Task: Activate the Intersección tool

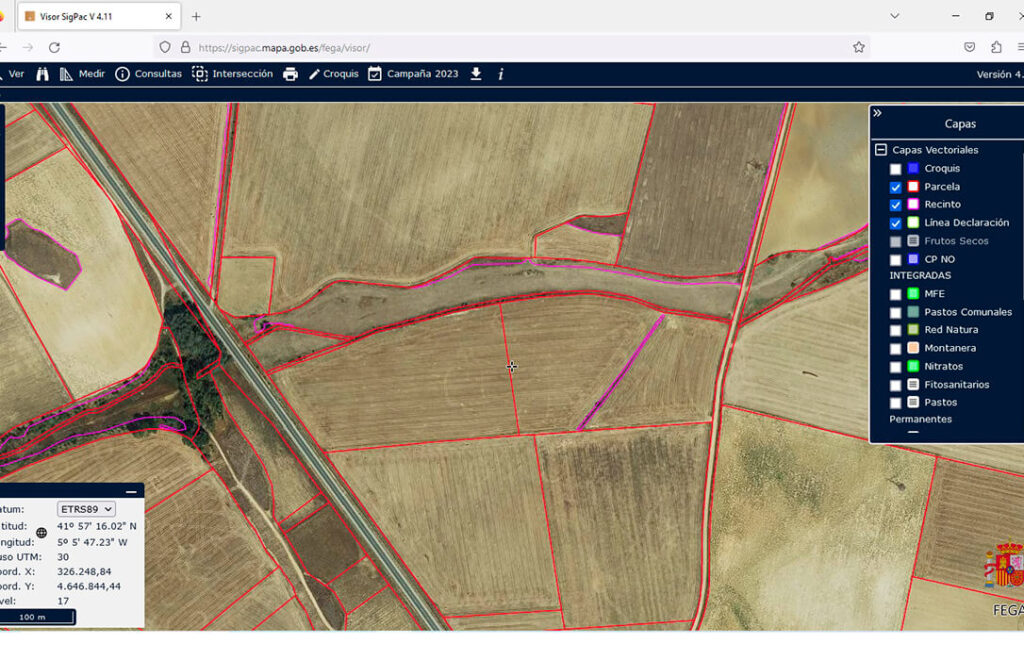Action: tap(232, 74)
